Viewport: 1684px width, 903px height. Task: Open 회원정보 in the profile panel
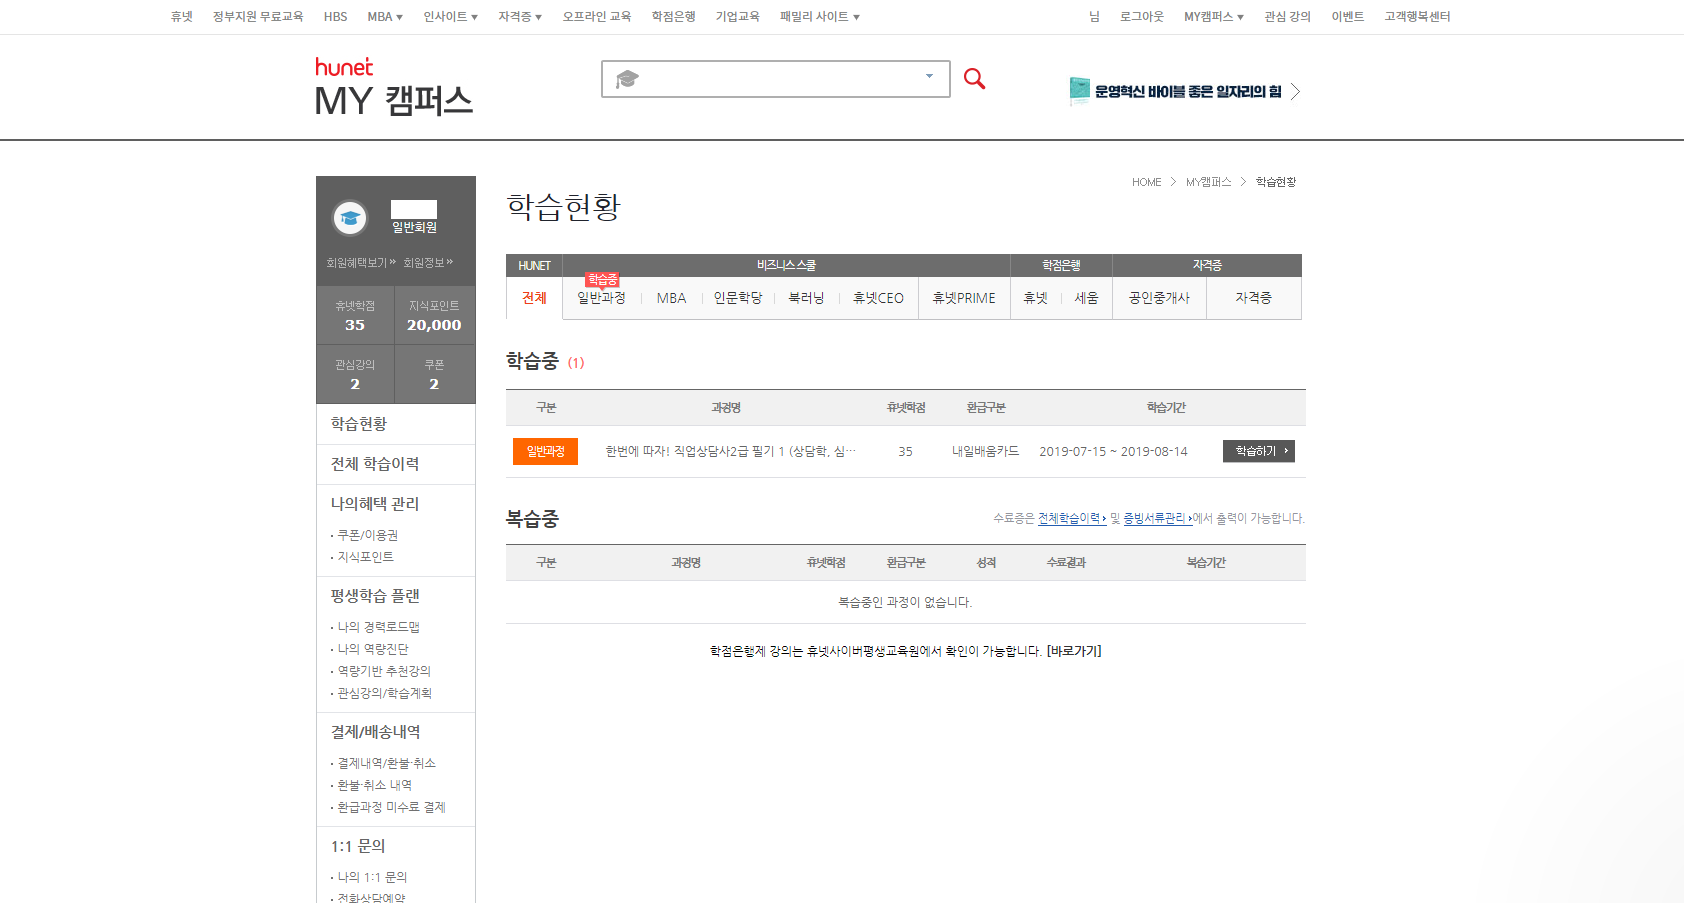[x=428, y=262]
